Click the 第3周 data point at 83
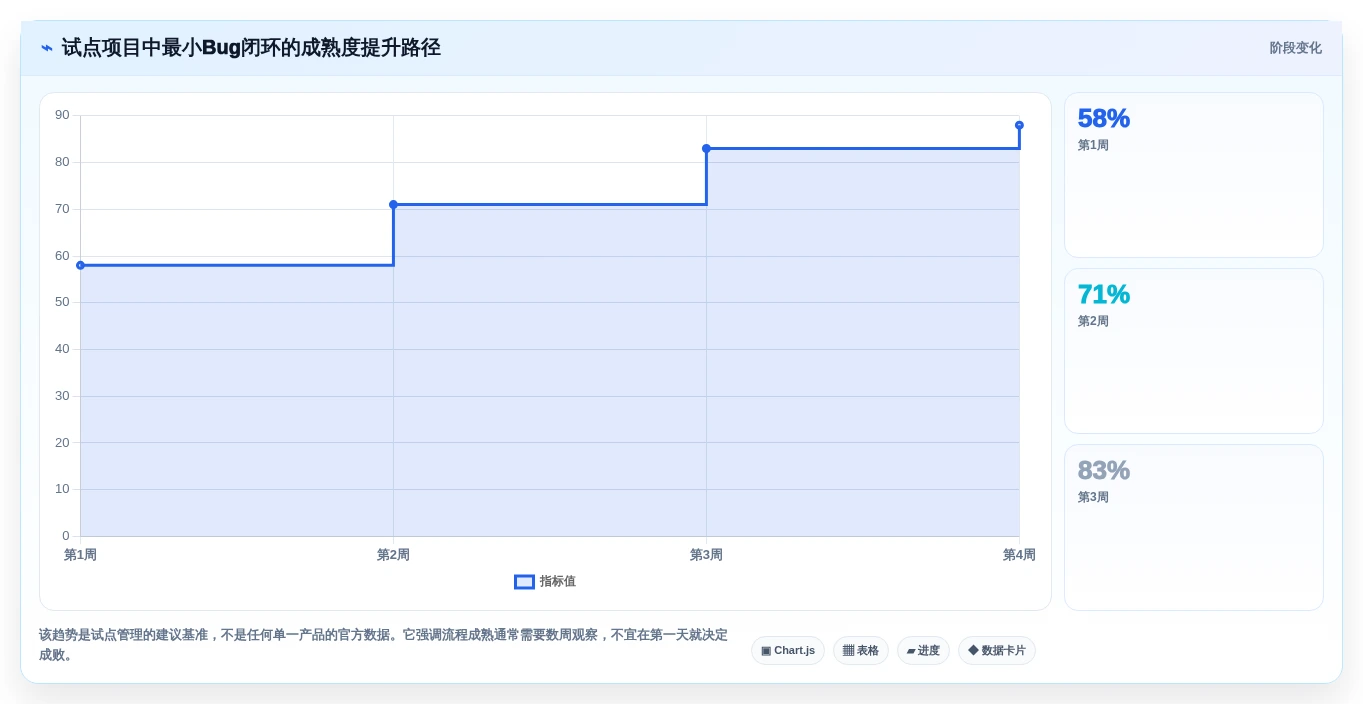 pyautogui.click(x=706, y=148)
